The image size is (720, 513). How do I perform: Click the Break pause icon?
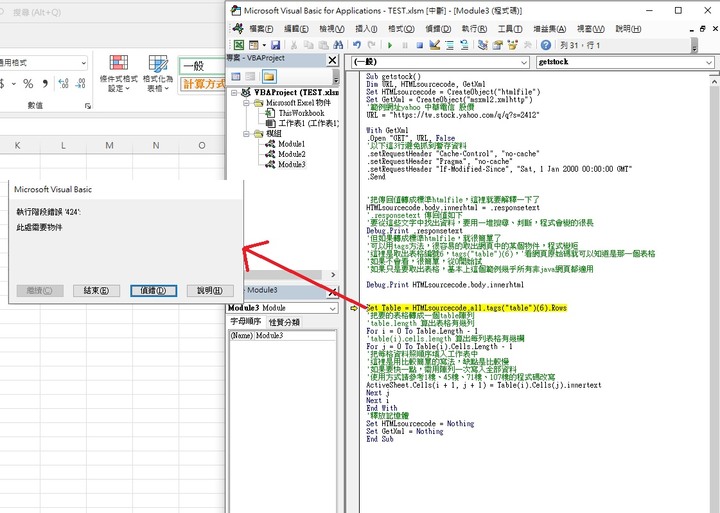405,45
